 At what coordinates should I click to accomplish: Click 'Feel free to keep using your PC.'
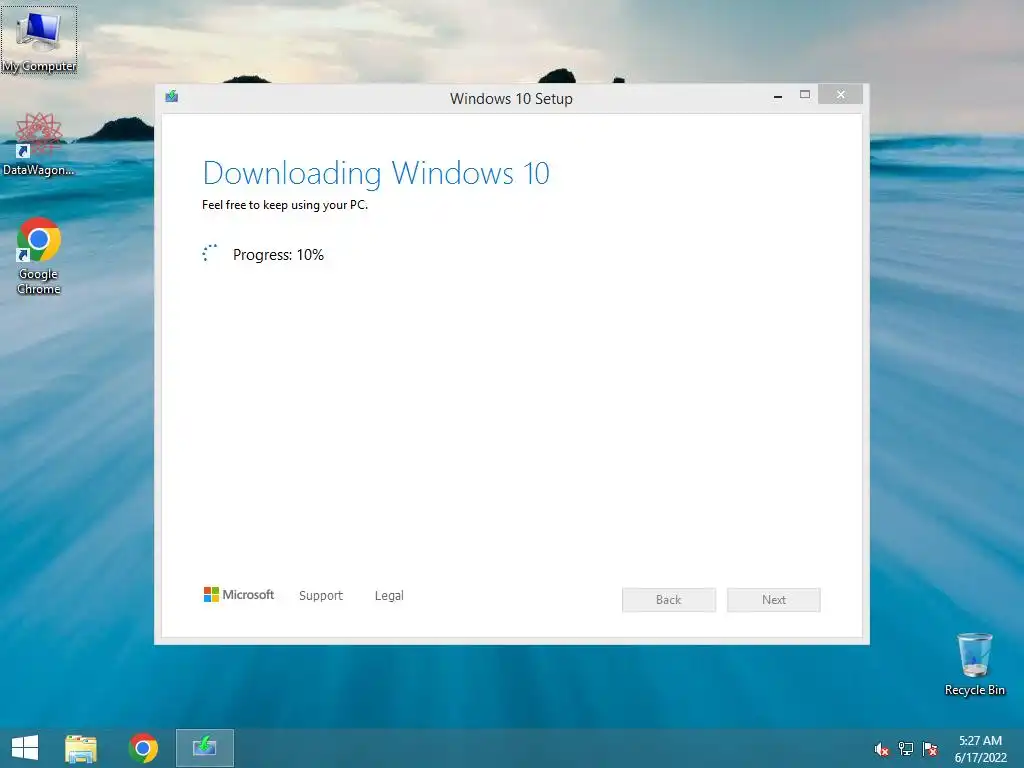pos(285,204)
